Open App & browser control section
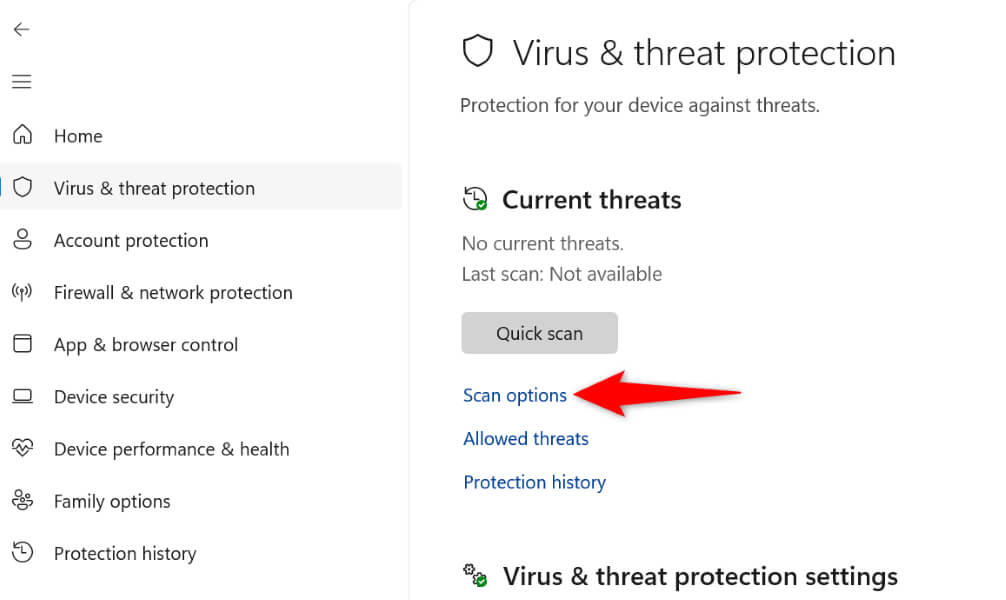 coord(146,345)
